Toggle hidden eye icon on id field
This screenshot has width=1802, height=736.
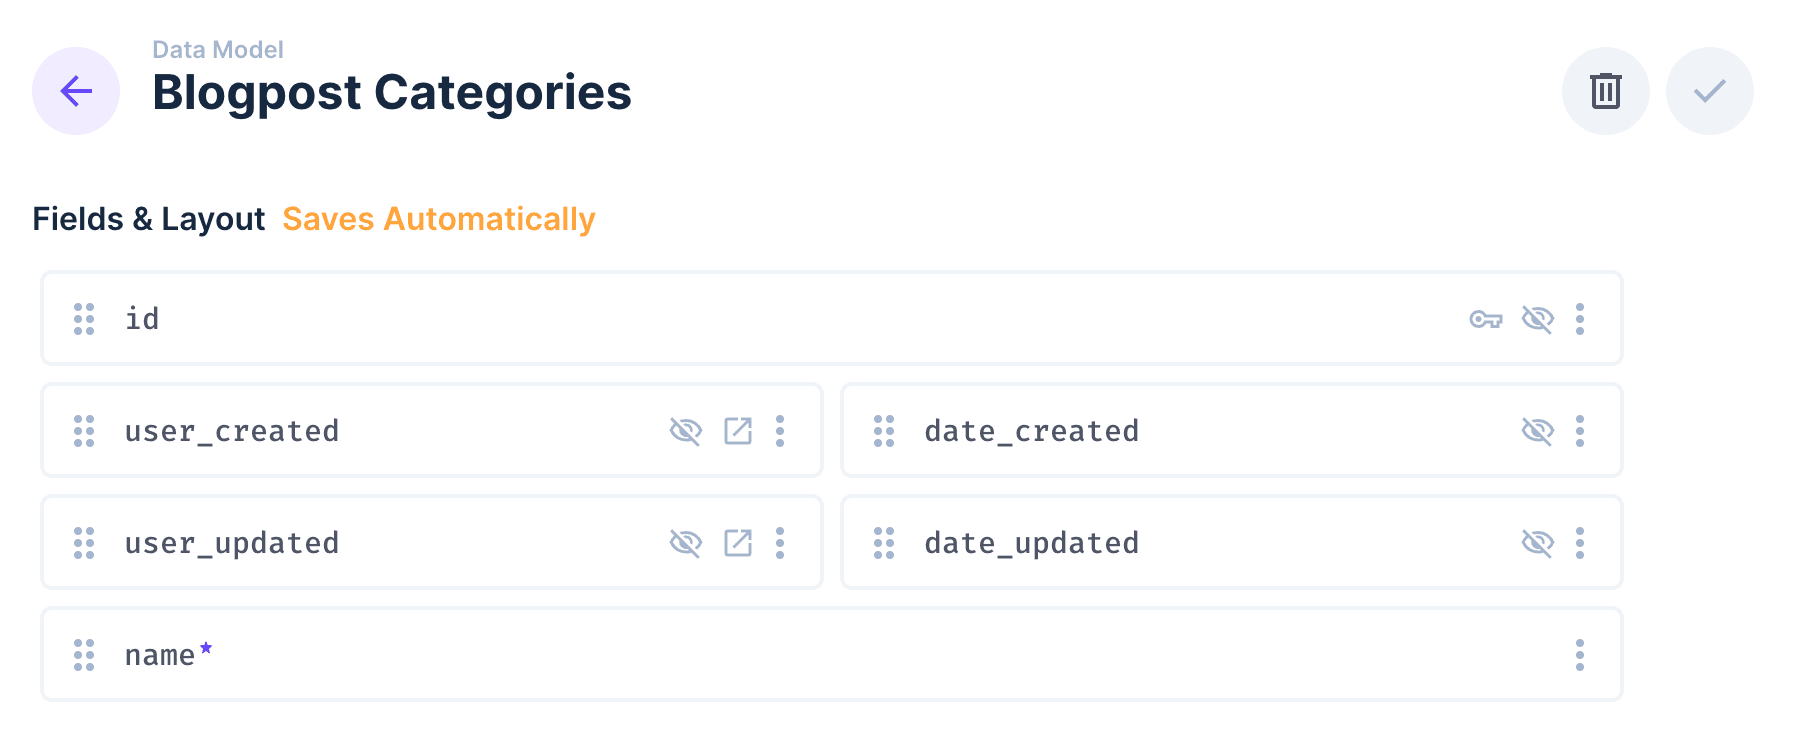1537,319
